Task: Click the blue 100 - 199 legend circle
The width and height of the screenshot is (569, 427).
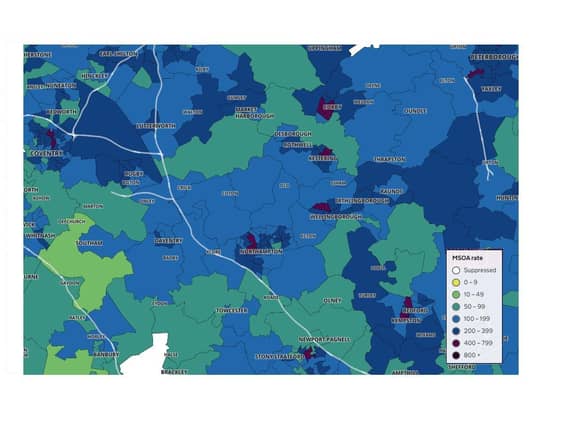Action: tap(456, 319)
